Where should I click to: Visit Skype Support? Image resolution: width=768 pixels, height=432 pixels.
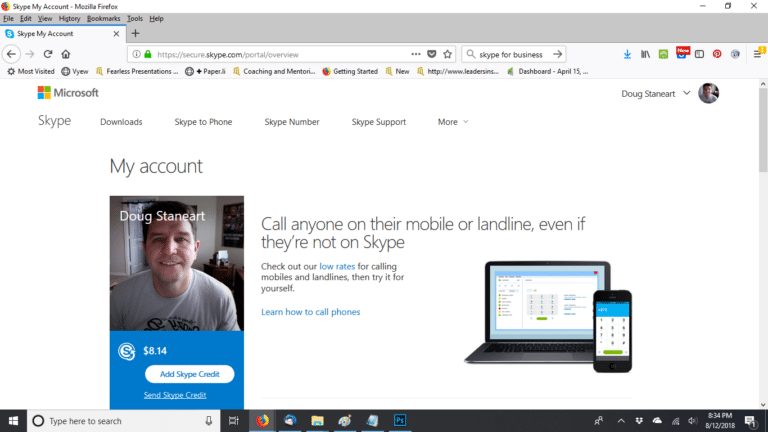tap(379, 122)
